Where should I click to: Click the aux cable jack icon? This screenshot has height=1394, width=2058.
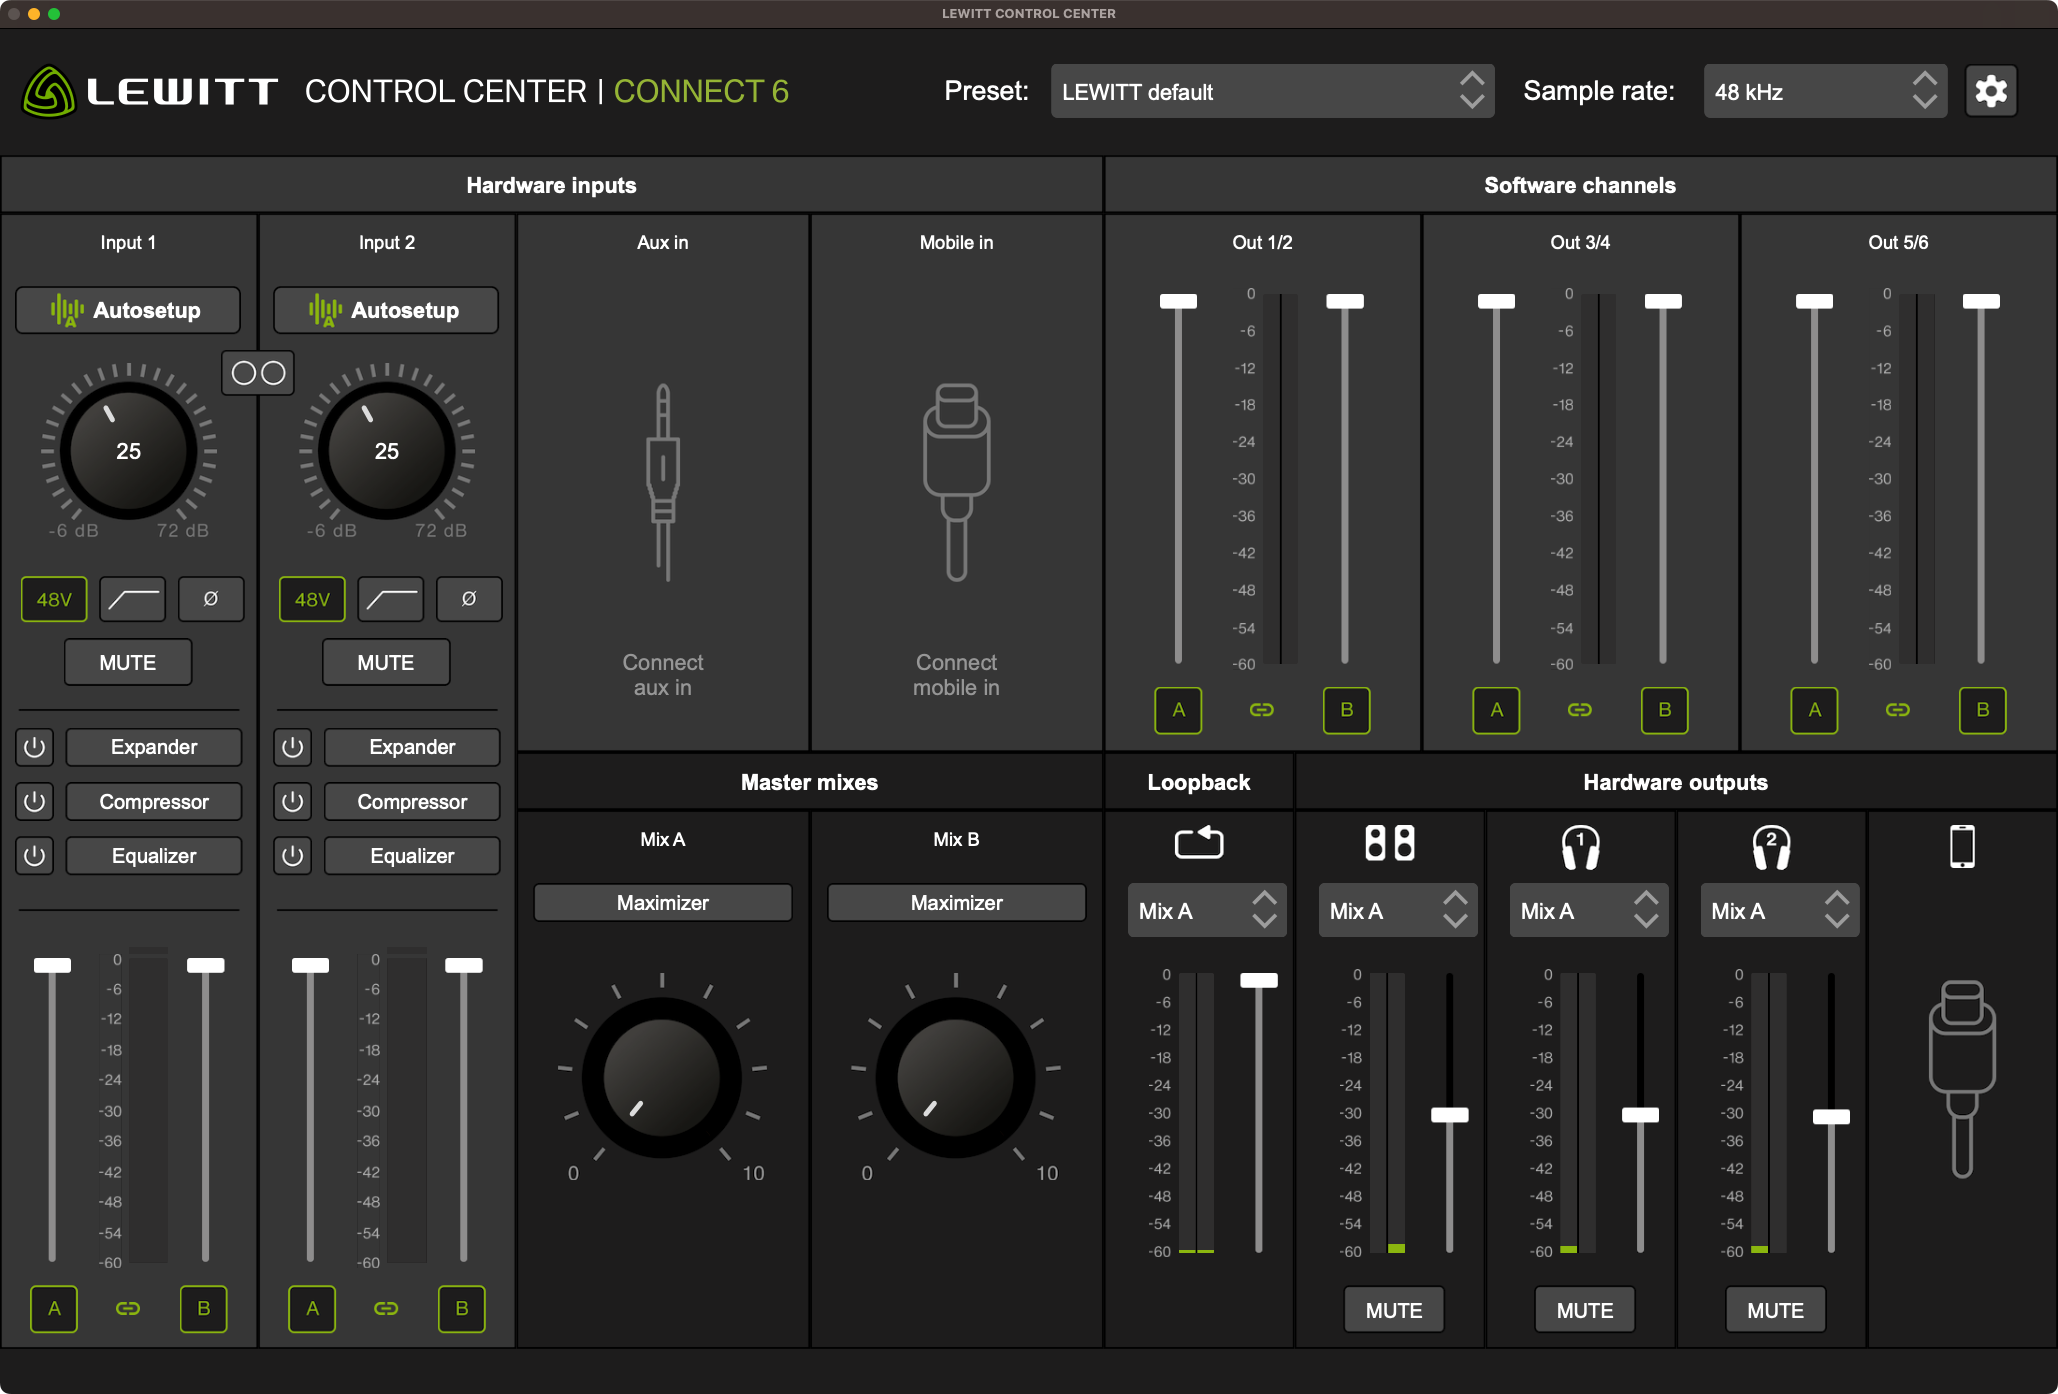663,482
